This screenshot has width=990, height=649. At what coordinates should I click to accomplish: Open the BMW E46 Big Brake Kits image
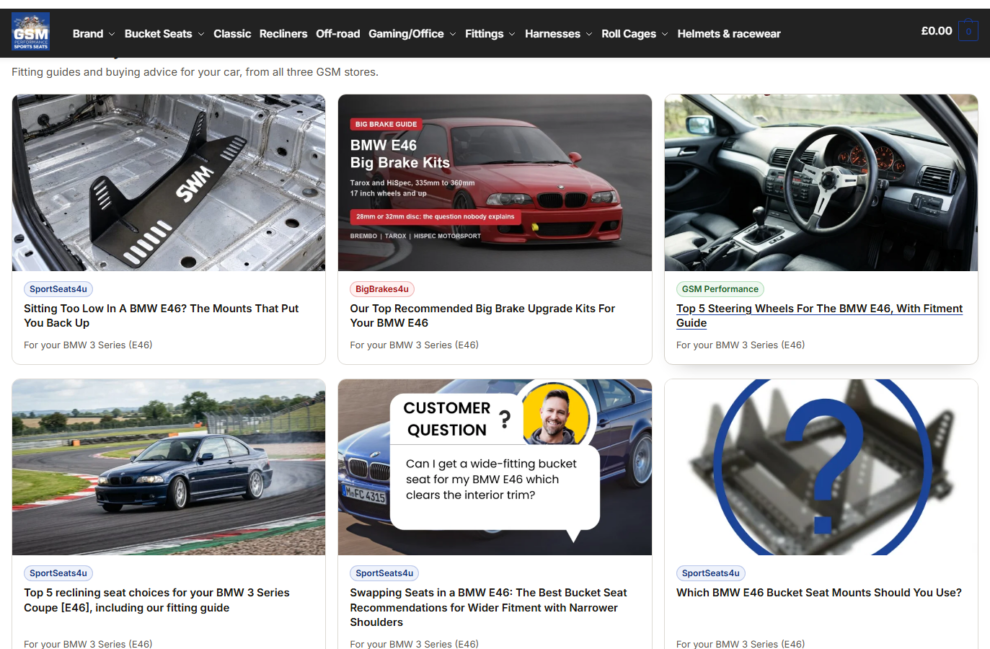click(x=495, y=182)
